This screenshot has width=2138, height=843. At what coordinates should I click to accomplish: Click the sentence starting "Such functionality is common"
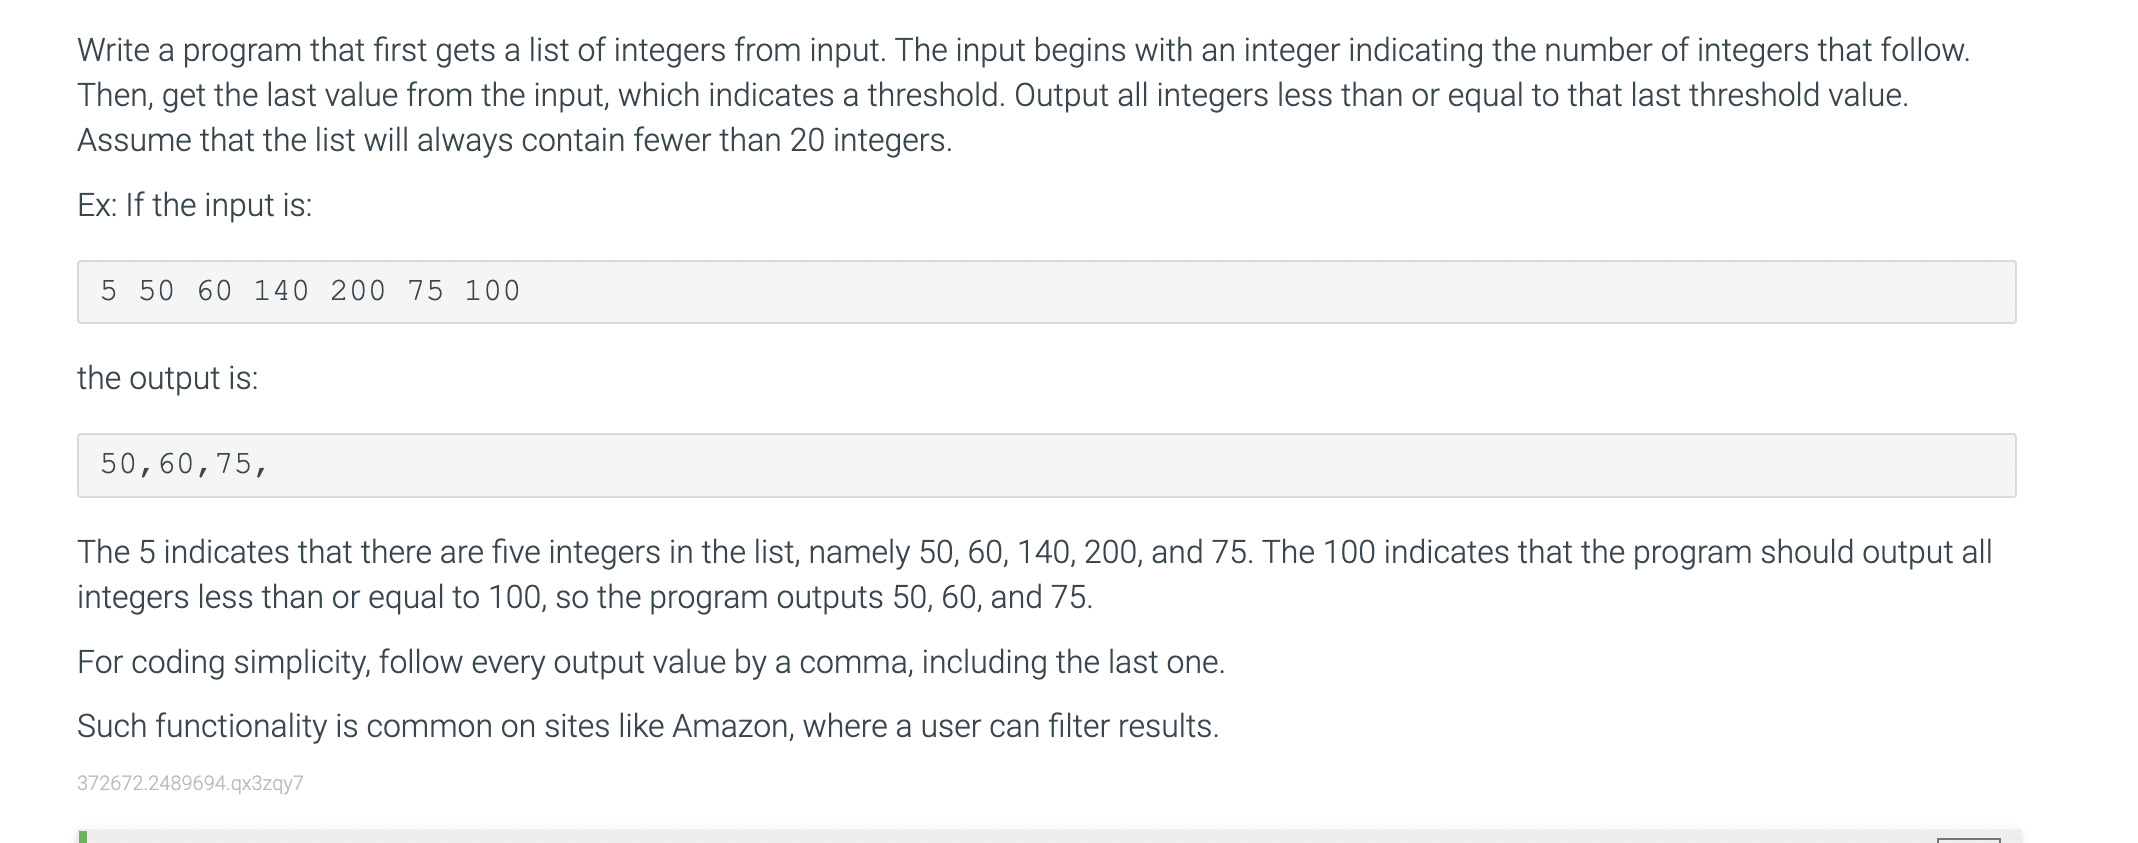(648, 726)
